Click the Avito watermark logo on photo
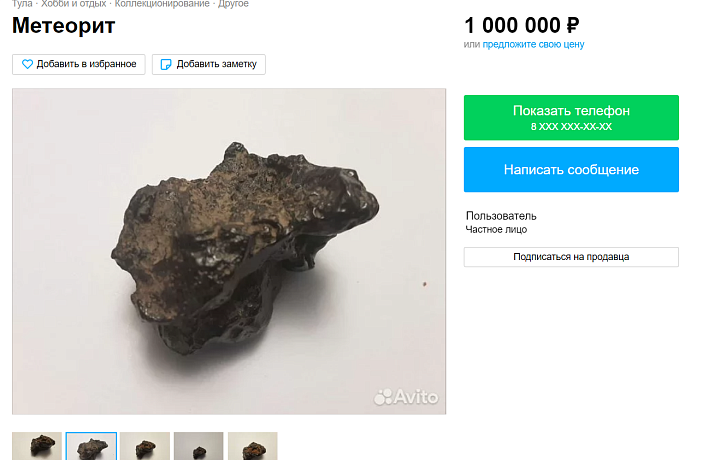This screenshot has height=460, width=720. (x=406, y=397)
